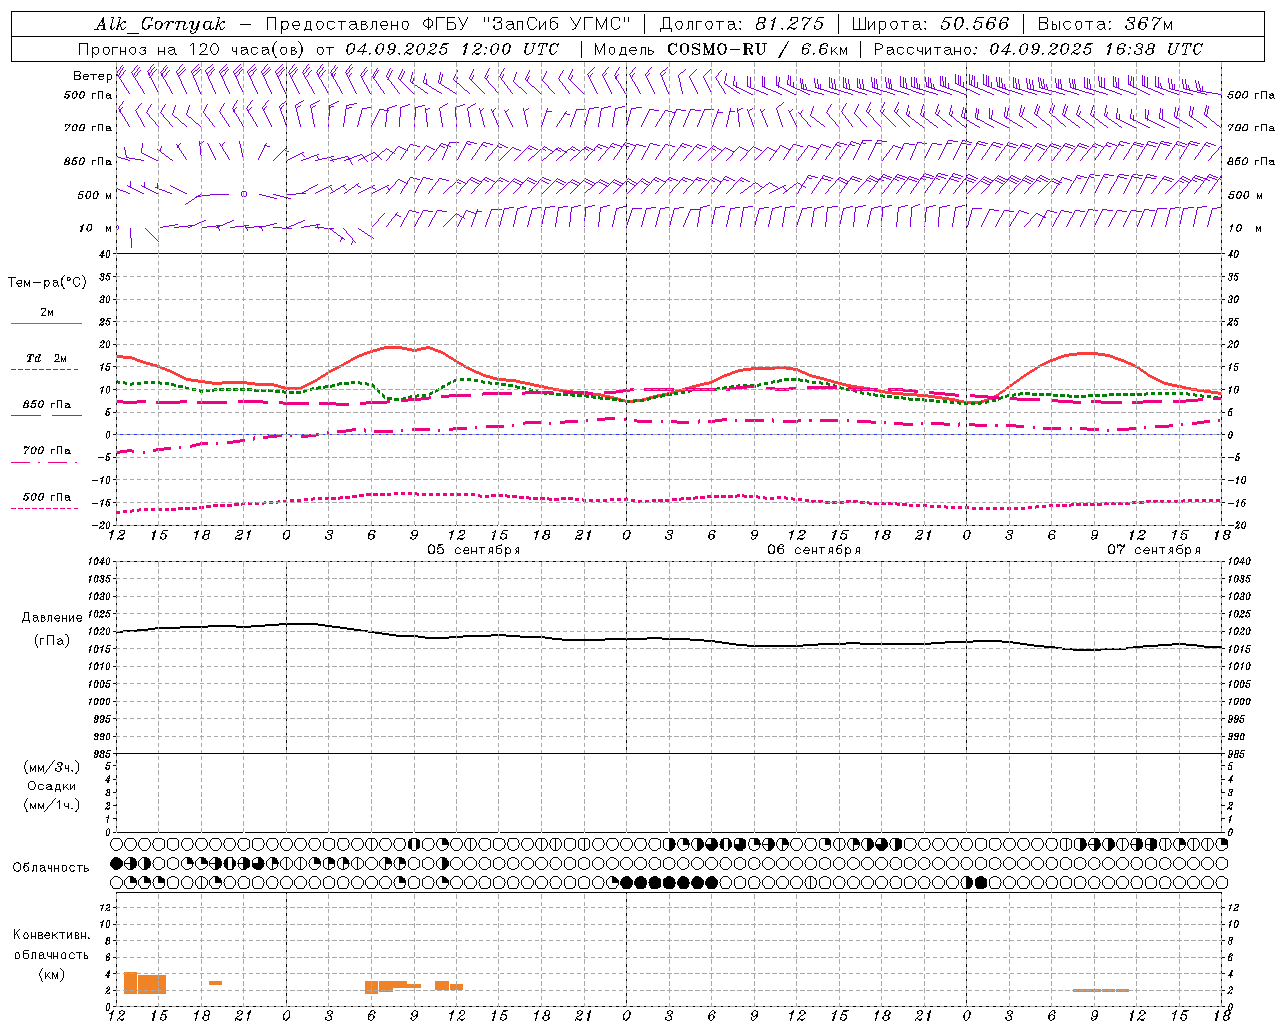Viewport: 1280px width, 1024px height.
Task: Click the 'Тем-ра(°C)' temperature panel label
Action: pyautogui.click(x=47, y=283)
